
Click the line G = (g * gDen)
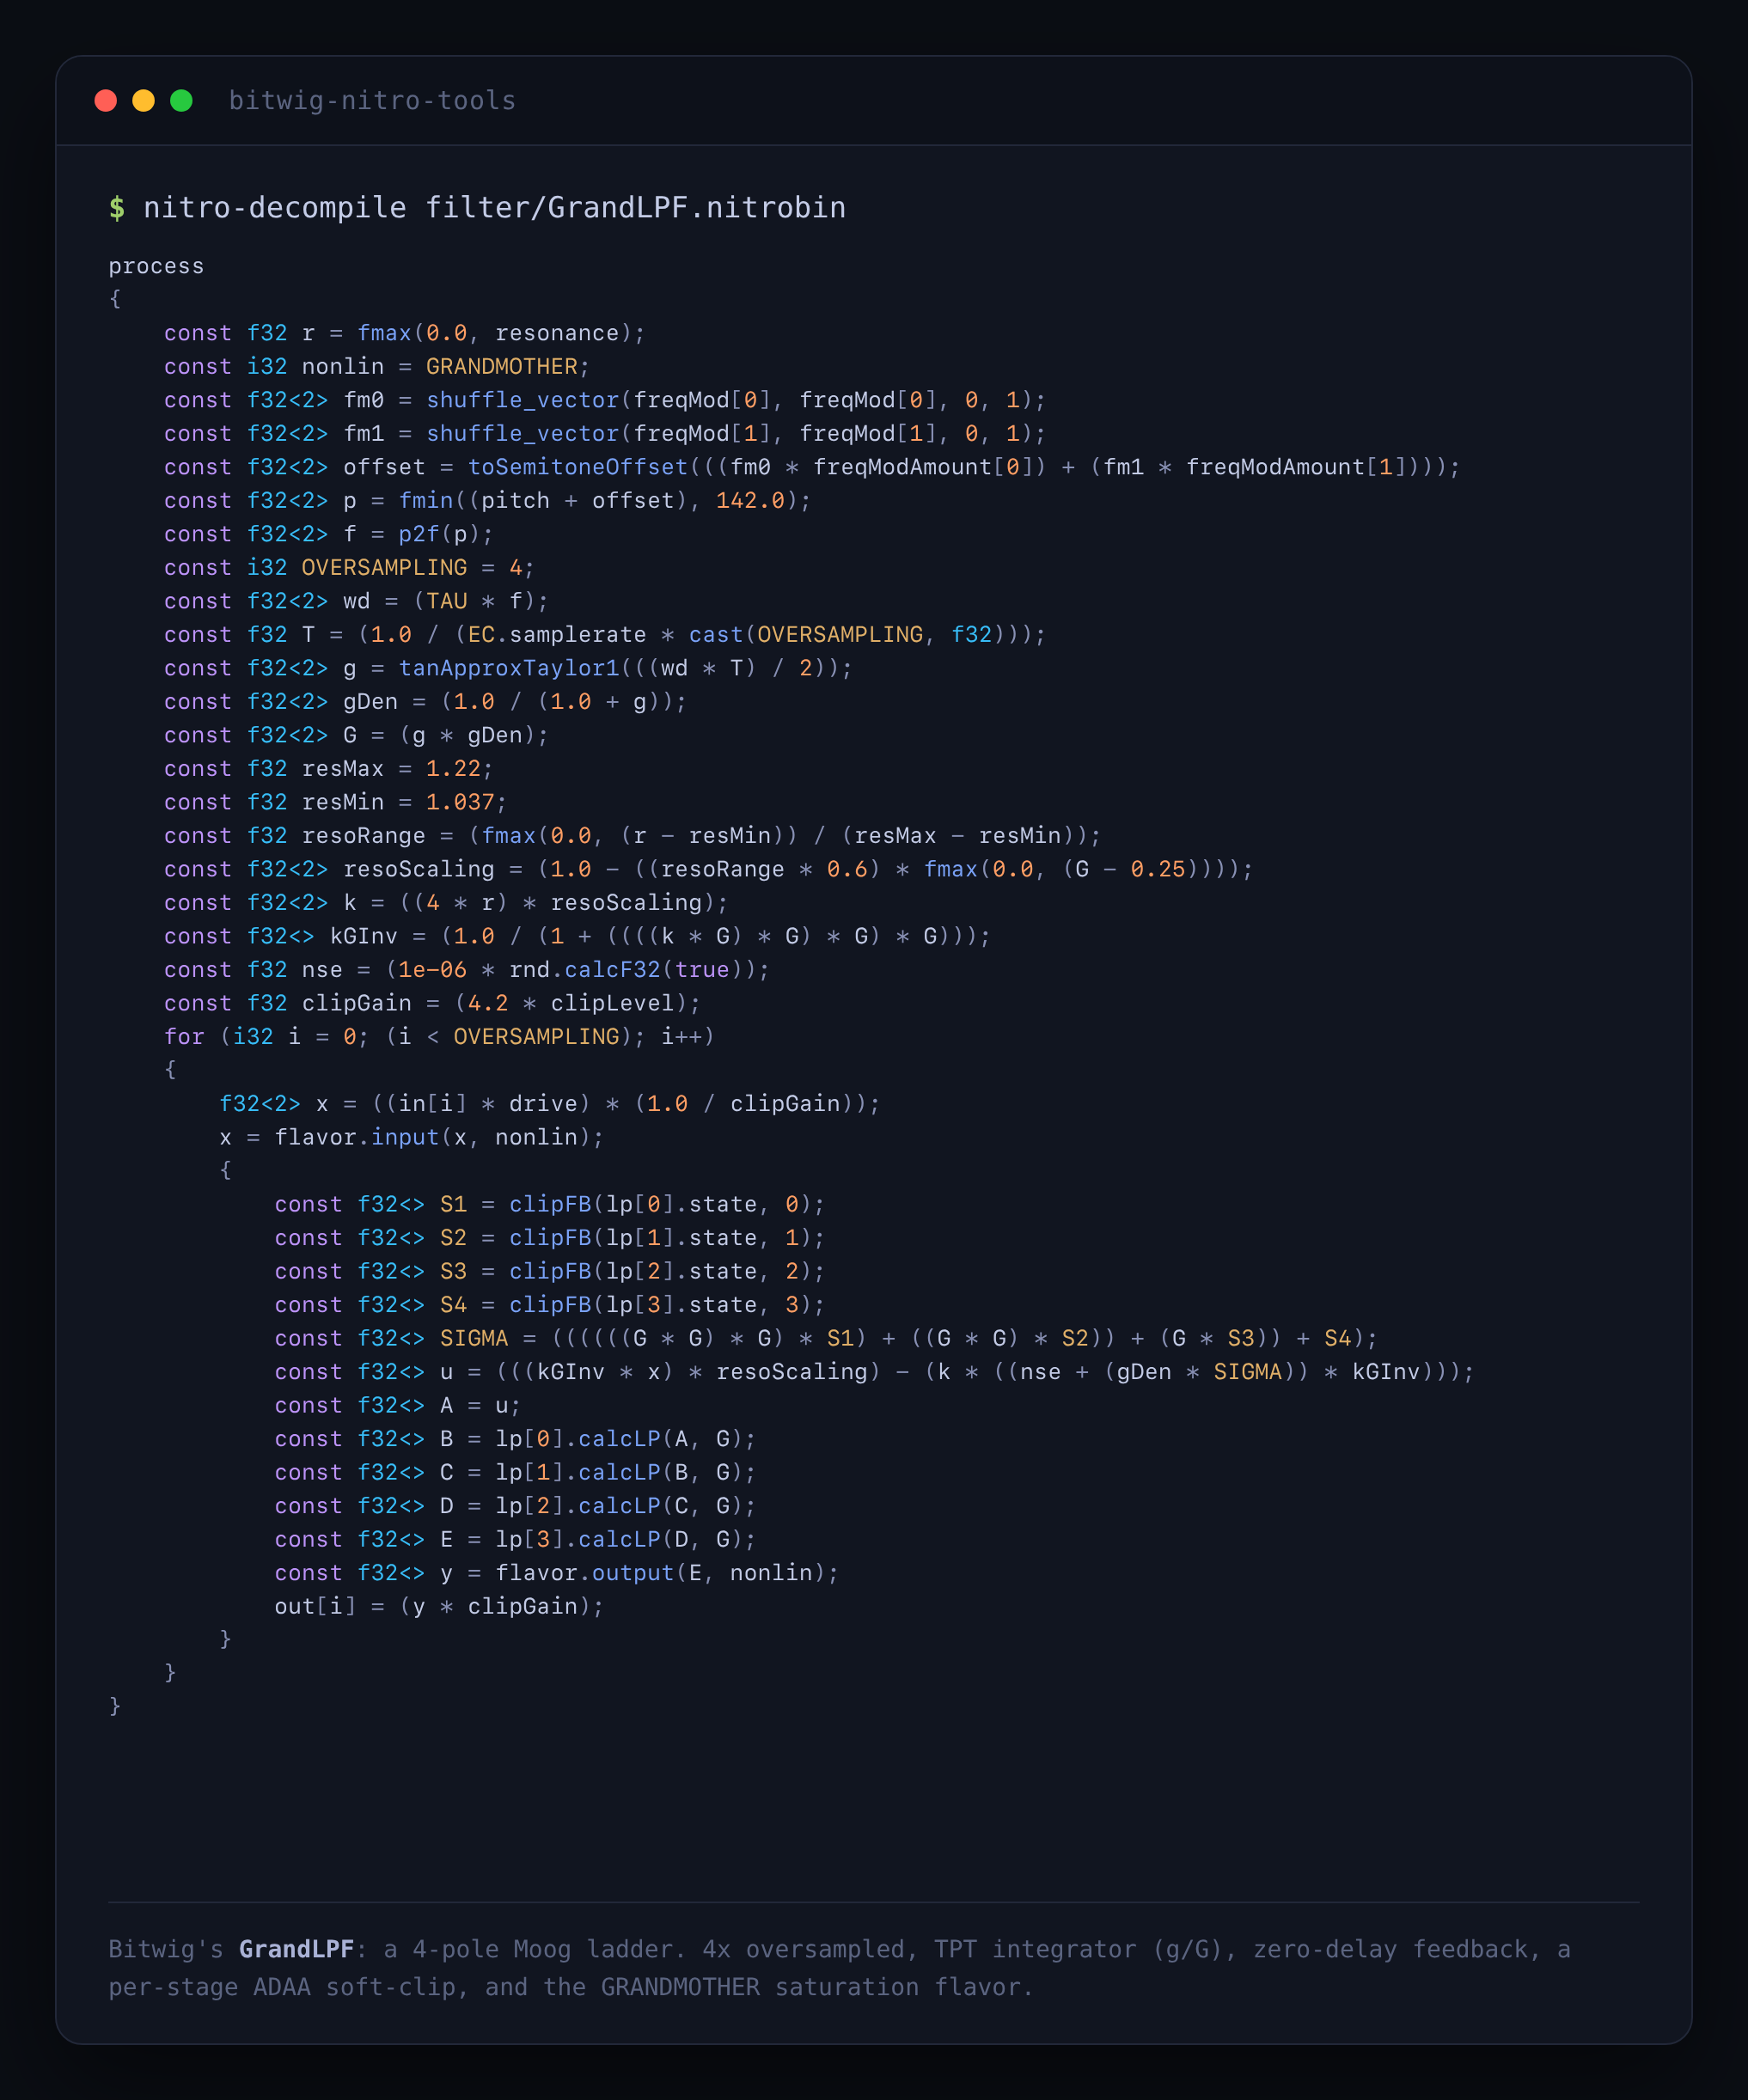357,735
